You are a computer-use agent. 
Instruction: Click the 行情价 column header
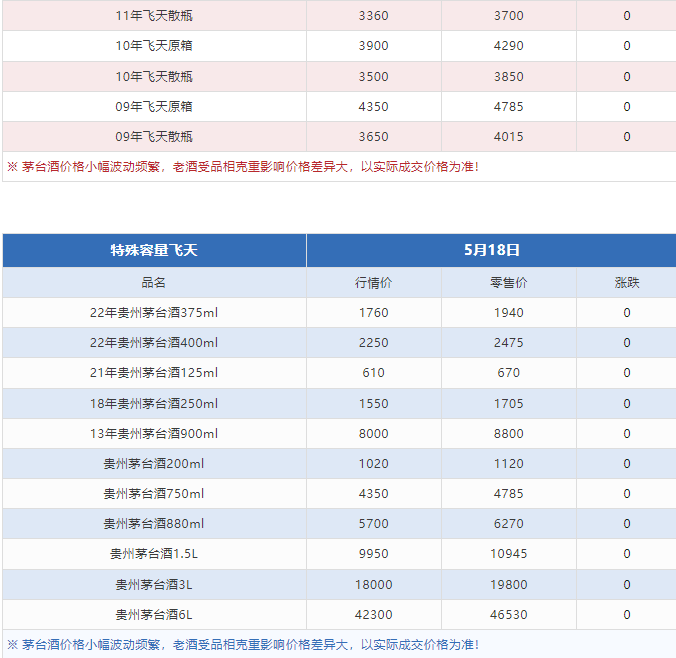(373, 283)
